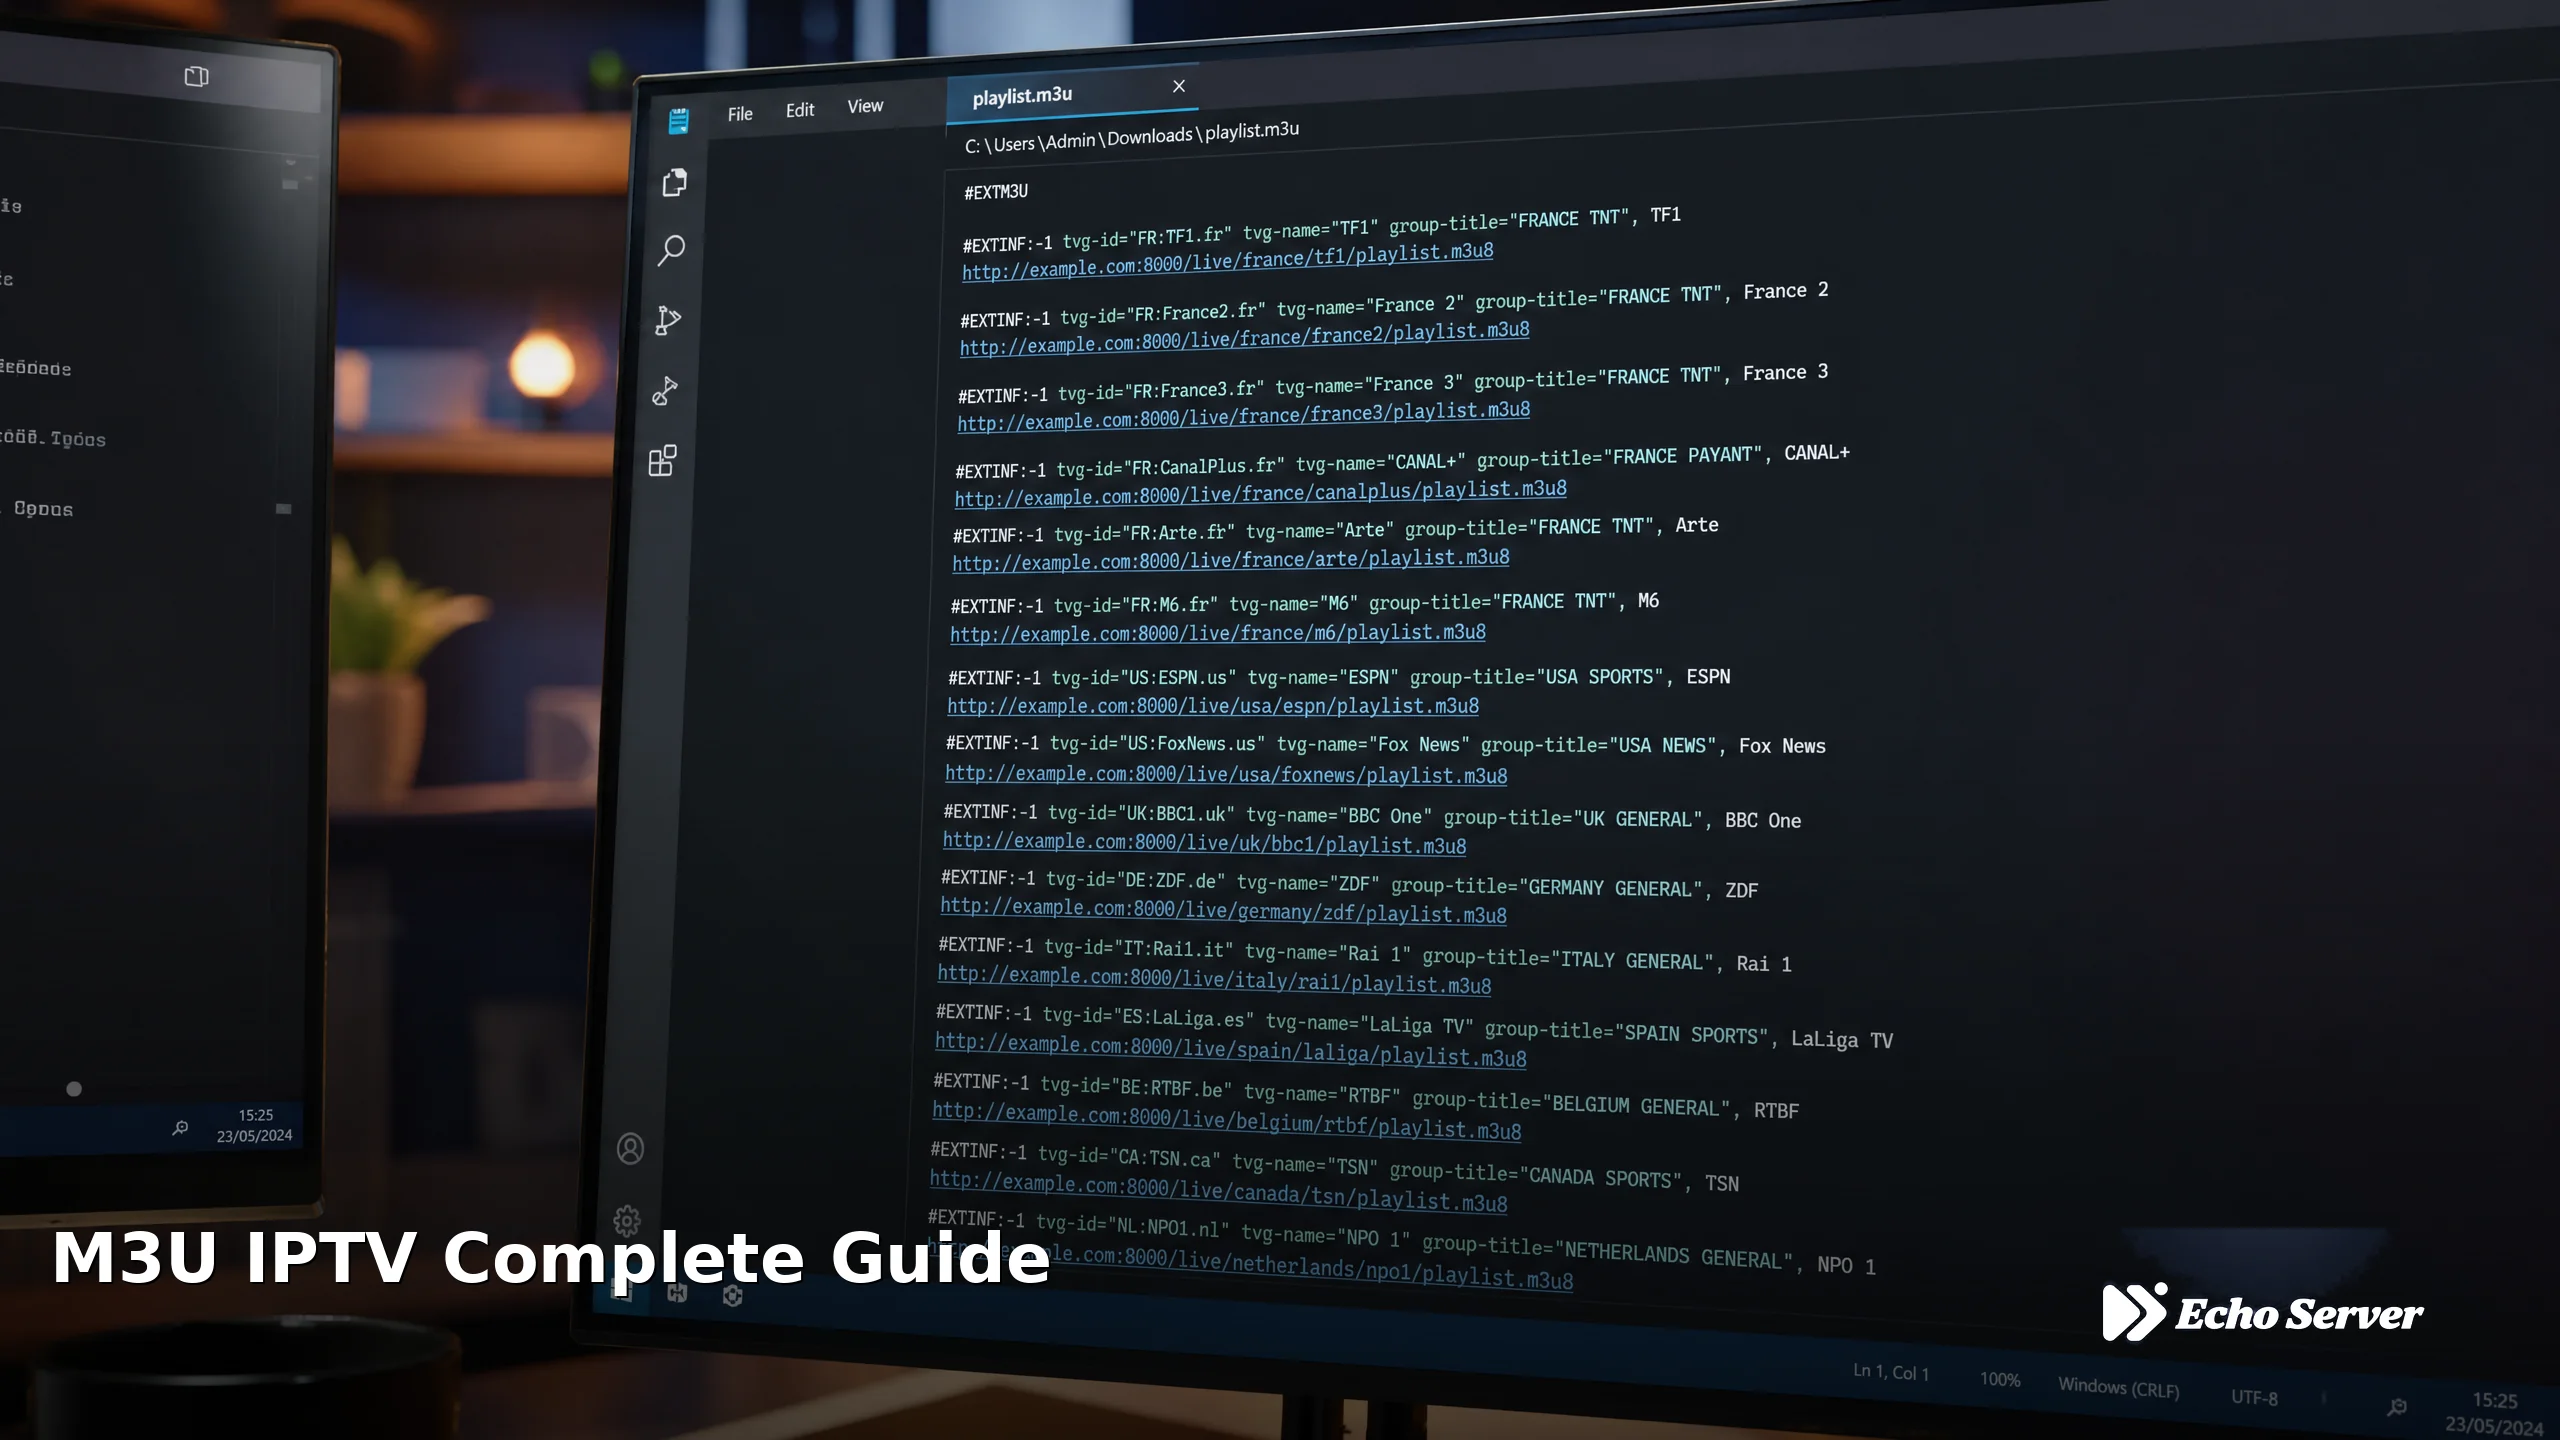Click the notepad app icon near File
Viewport: 2560px width, 1440px height.
(x=678, y=121)
